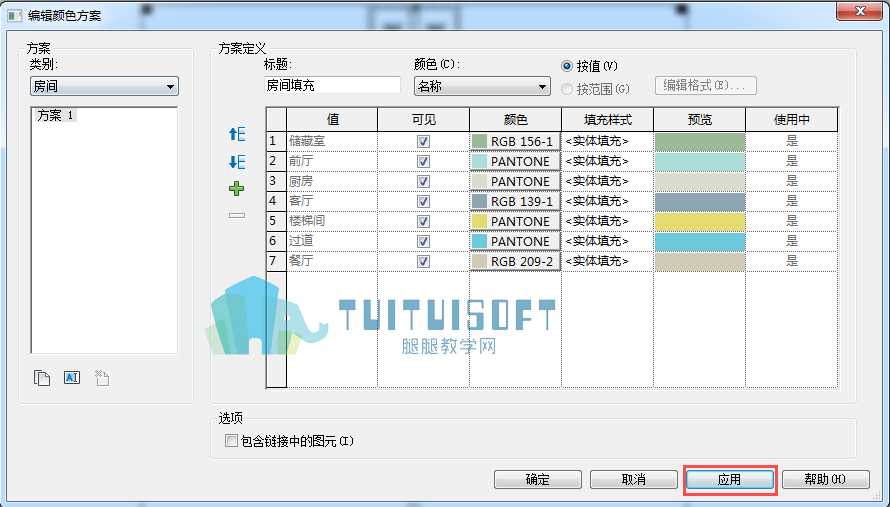Click the 填充样式 column header
The height and width of the screenshot is (507, 890).
point(607,120)
